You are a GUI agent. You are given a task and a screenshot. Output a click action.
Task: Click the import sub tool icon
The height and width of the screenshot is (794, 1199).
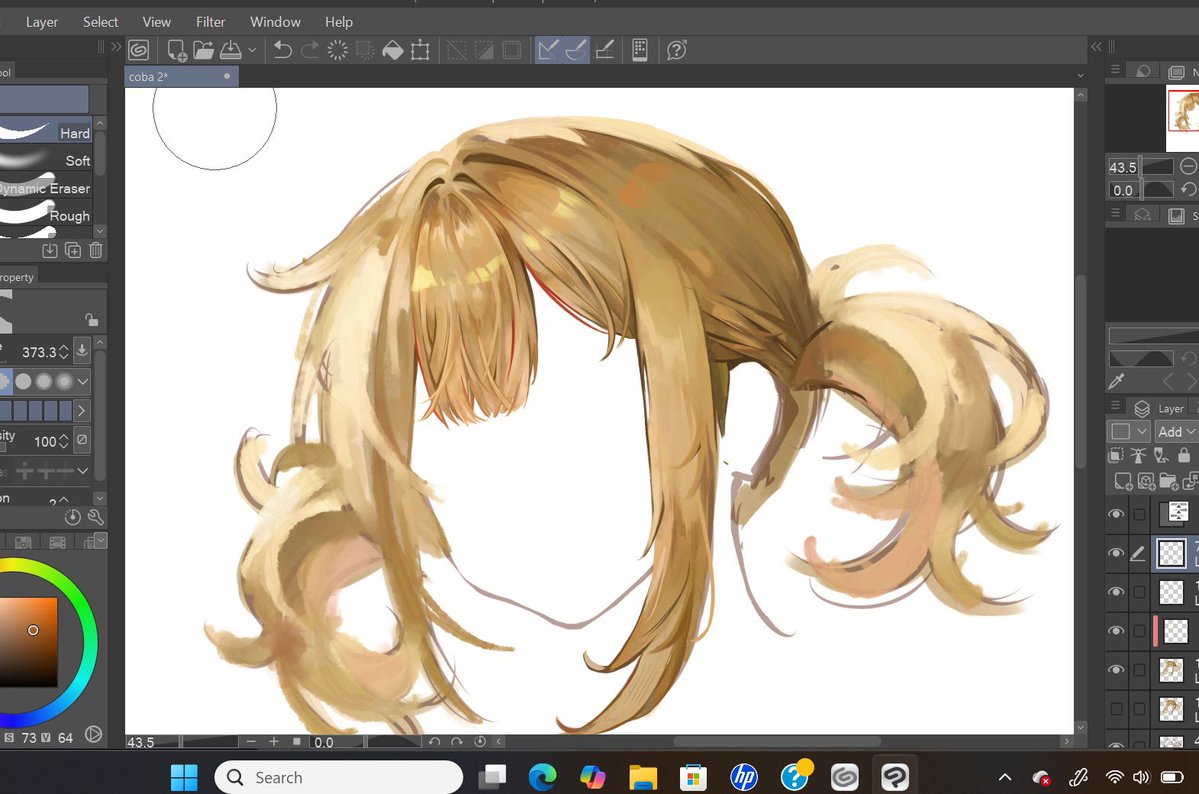click(50, 250)
